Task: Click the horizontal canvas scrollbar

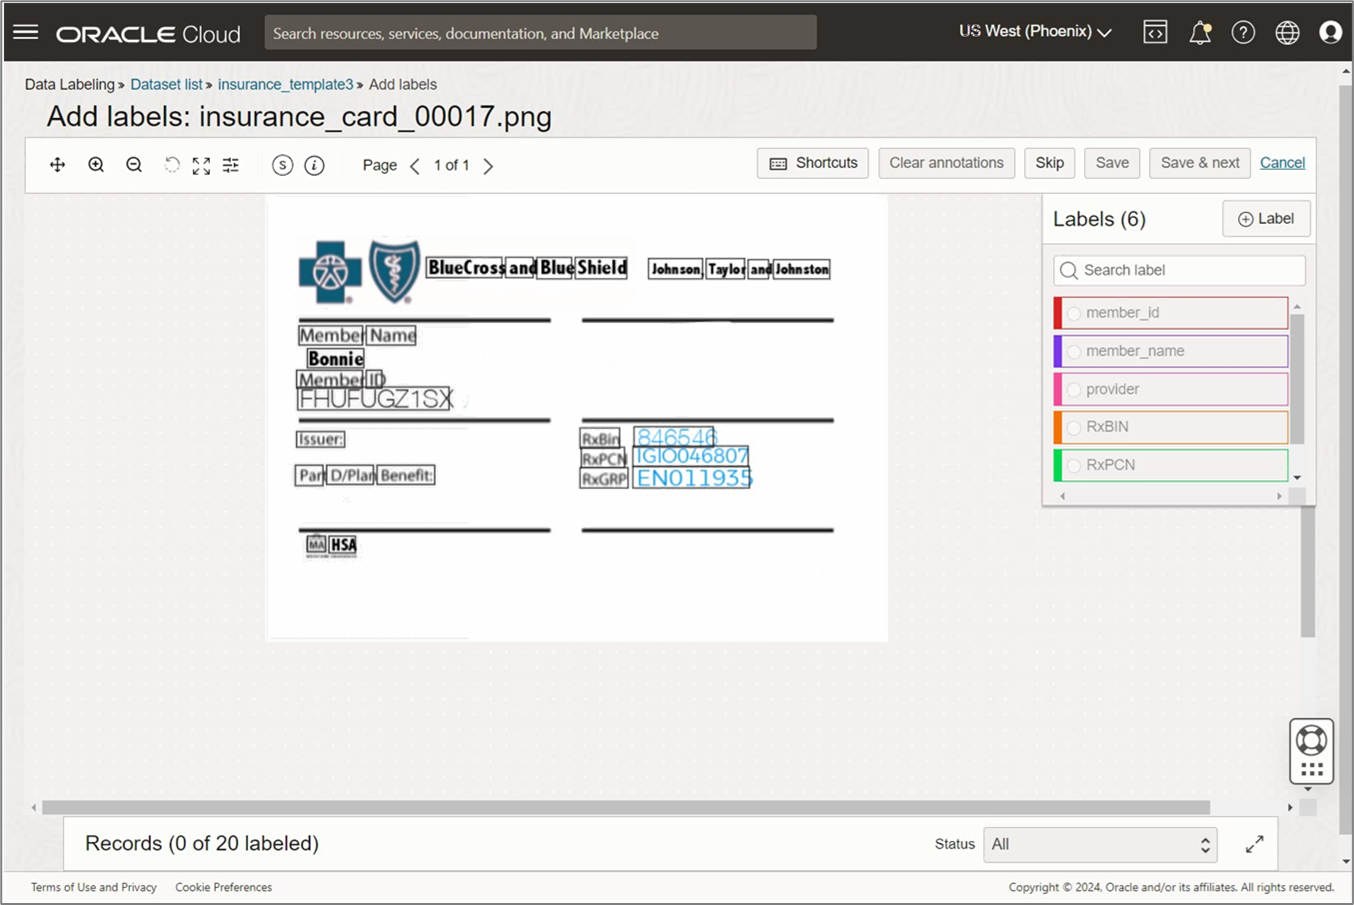Action: pos(626,807)
